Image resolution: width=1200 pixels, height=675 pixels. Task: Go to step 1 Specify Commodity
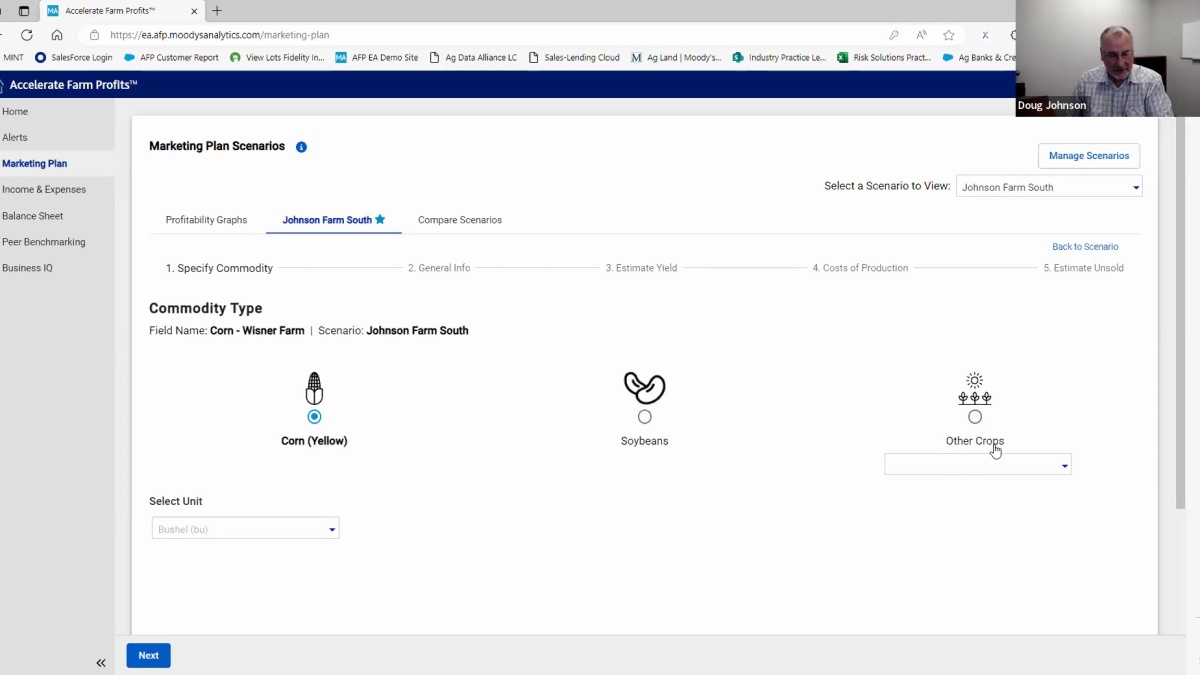pyautogui.click(x=219, y=268)
